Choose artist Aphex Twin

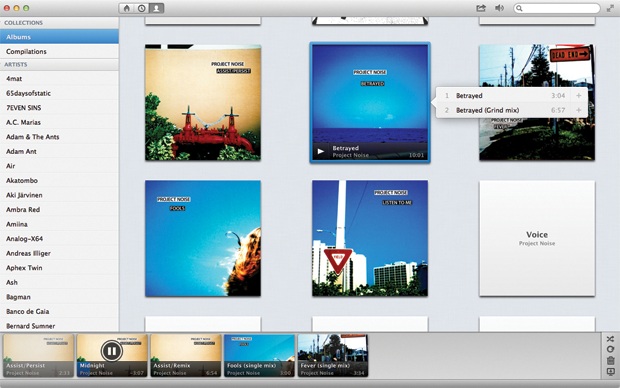pos(59,268)
